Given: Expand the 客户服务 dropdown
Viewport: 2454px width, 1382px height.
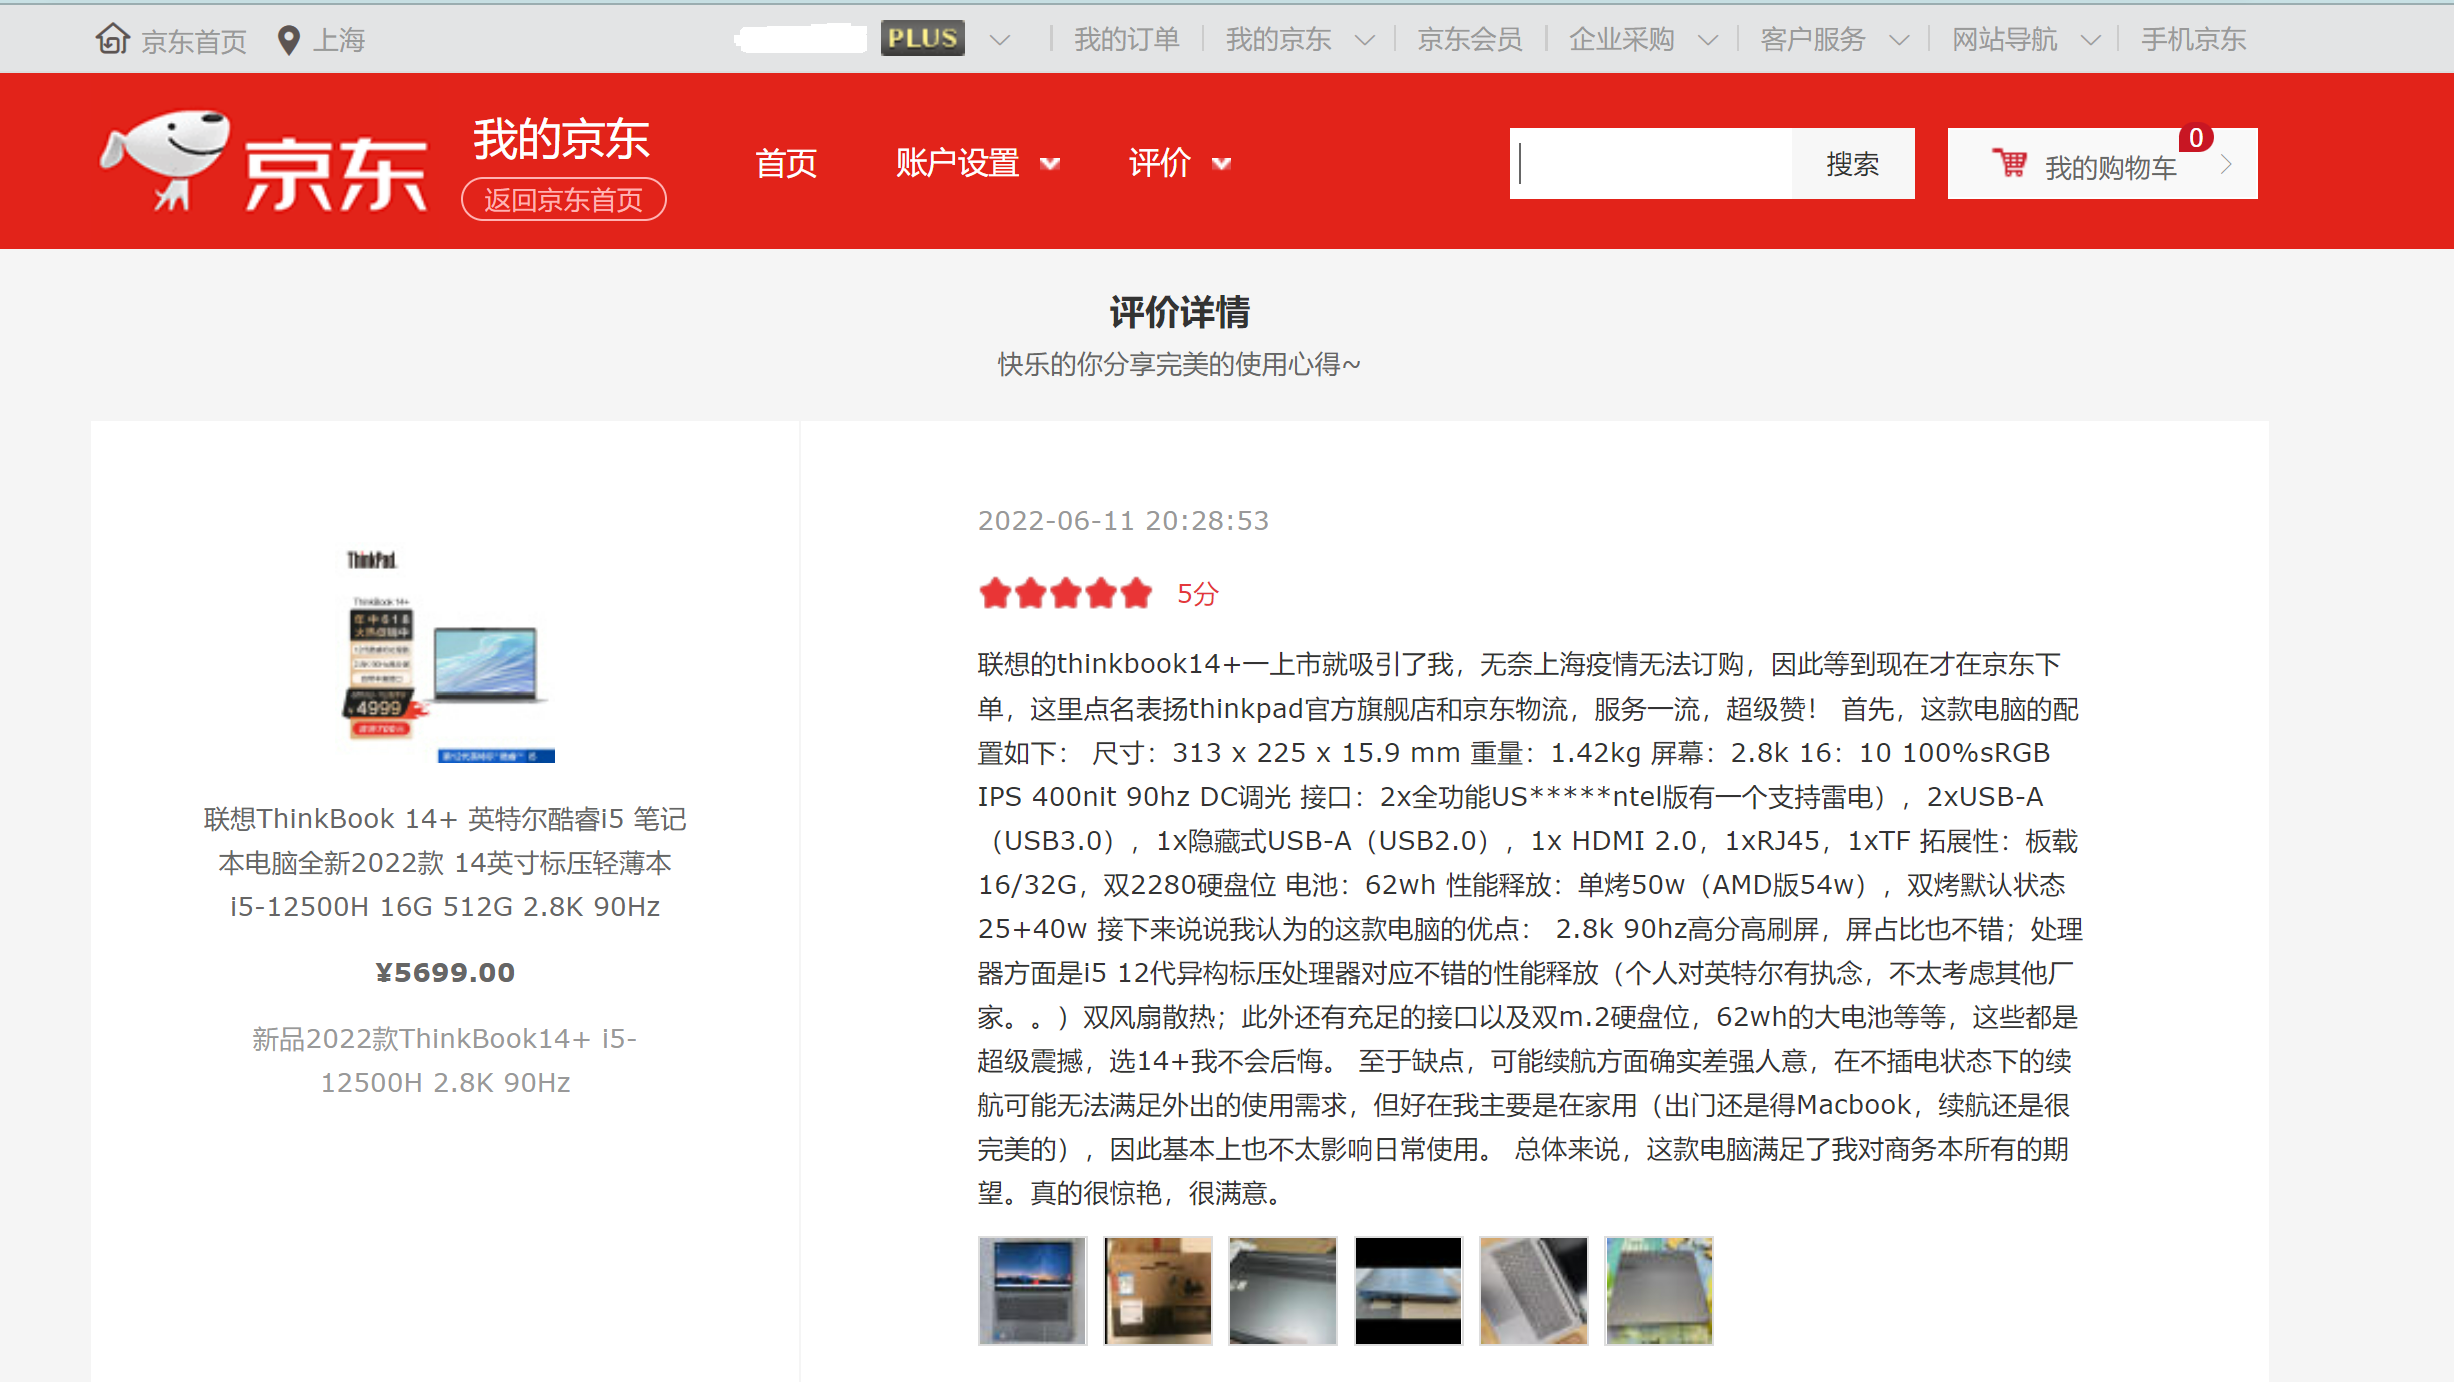Looking at the screenshot, I should click(1899, 40).
